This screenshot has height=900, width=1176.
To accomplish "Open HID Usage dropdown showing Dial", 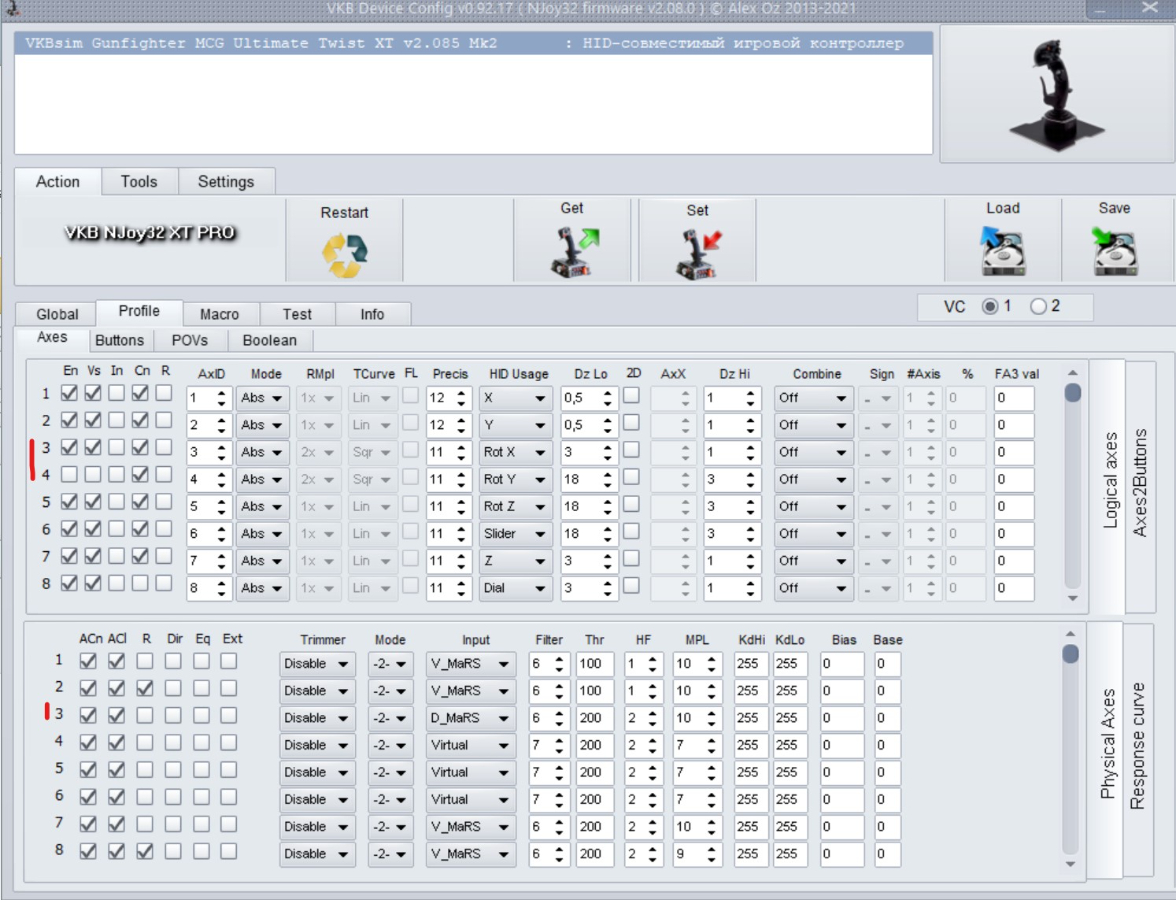I will point(515,588).
